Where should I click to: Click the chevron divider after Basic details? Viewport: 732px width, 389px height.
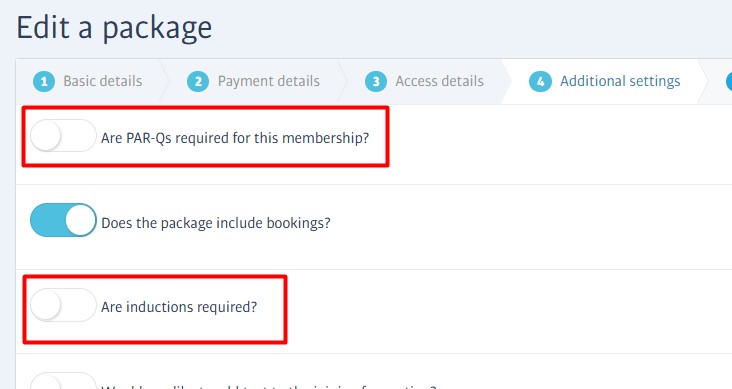[165, 81]
